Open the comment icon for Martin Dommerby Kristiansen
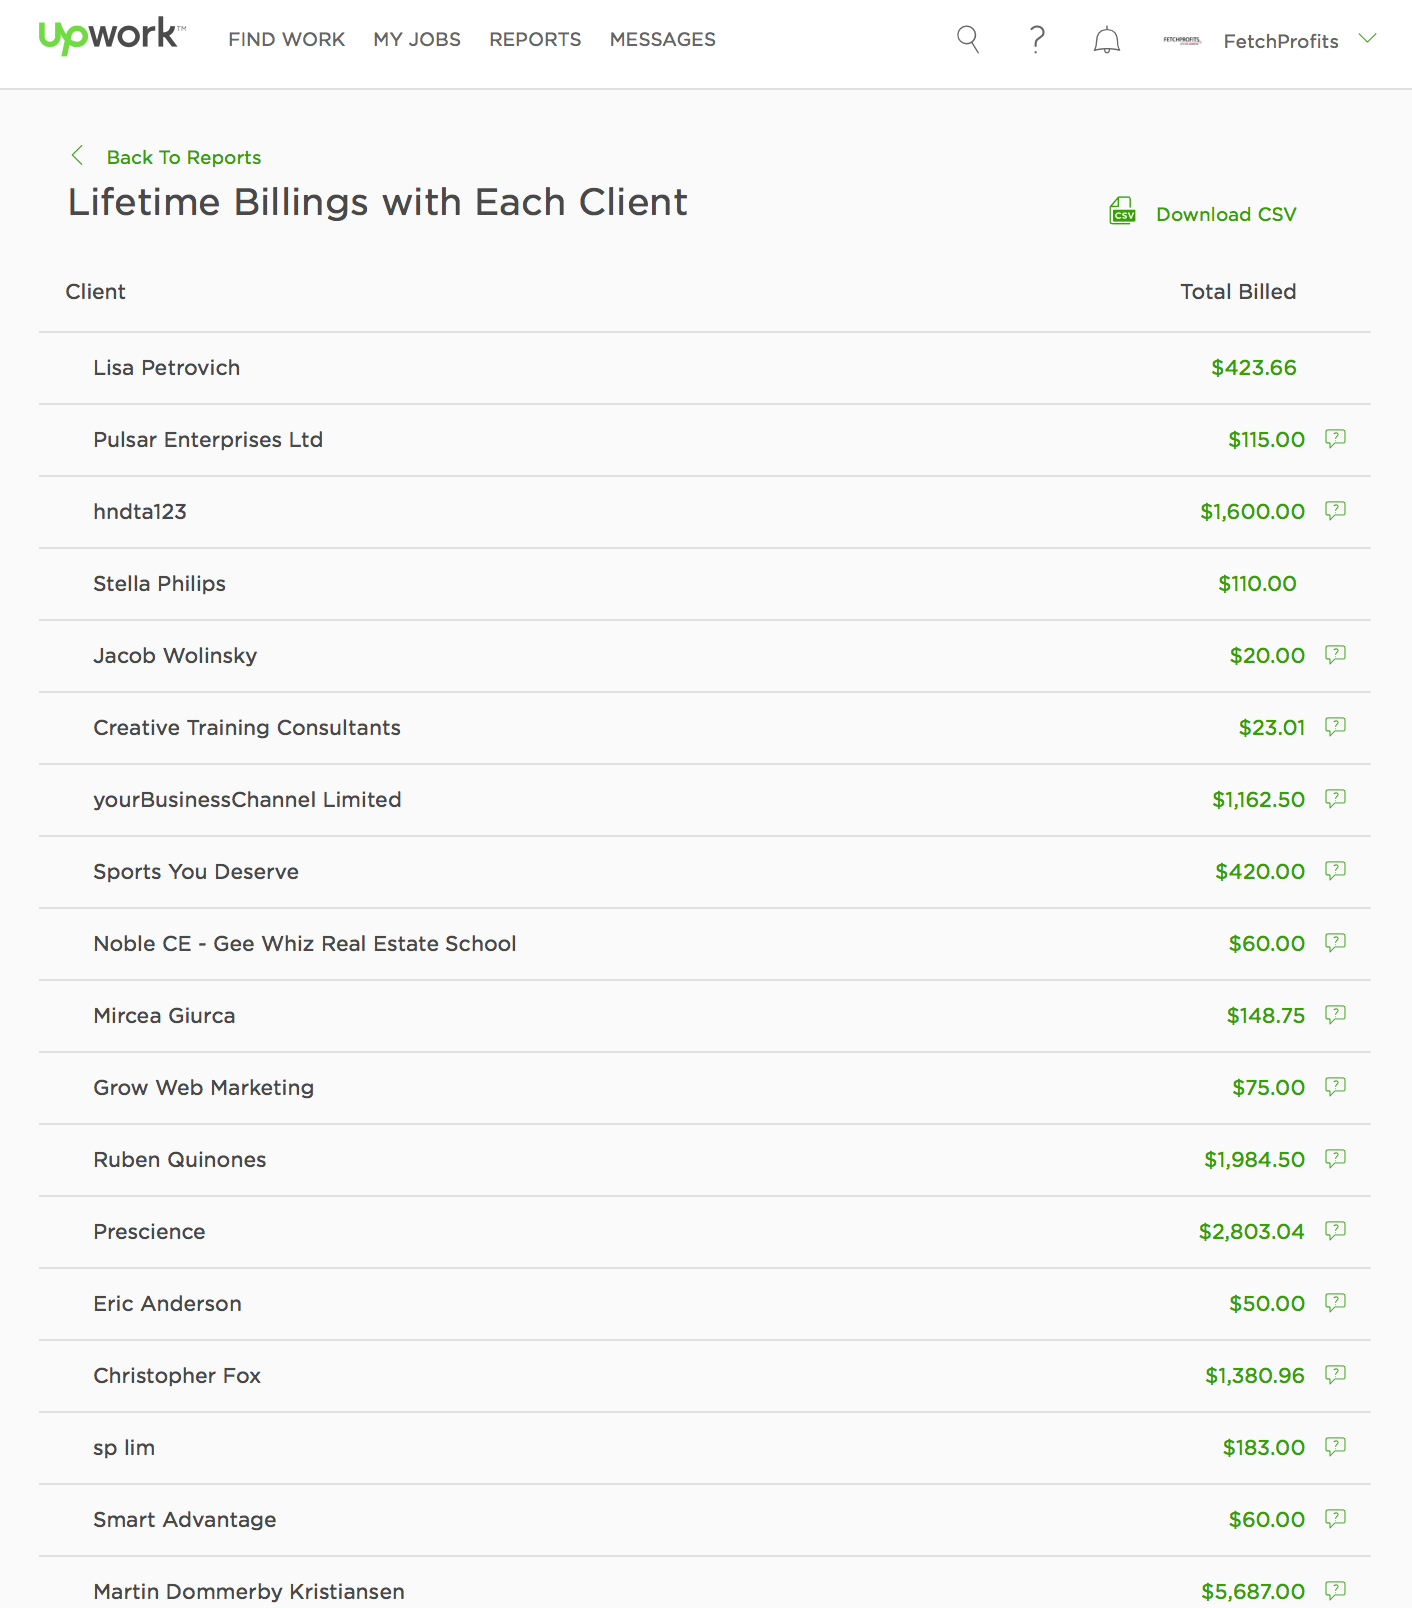Viewport: 1412px width, 1608px height. click(1335, 1590)
